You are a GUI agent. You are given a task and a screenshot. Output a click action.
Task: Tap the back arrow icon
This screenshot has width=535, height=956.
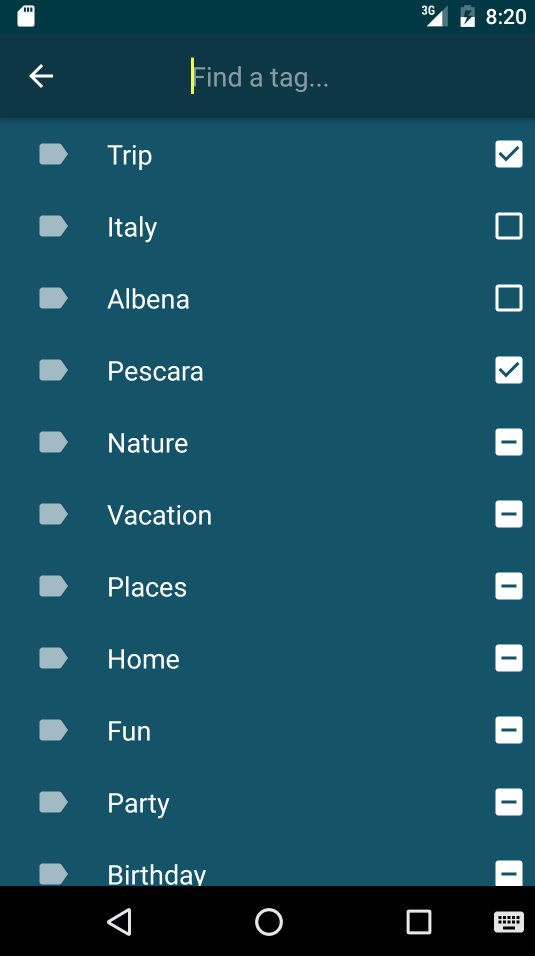click(x=41, y=76)
